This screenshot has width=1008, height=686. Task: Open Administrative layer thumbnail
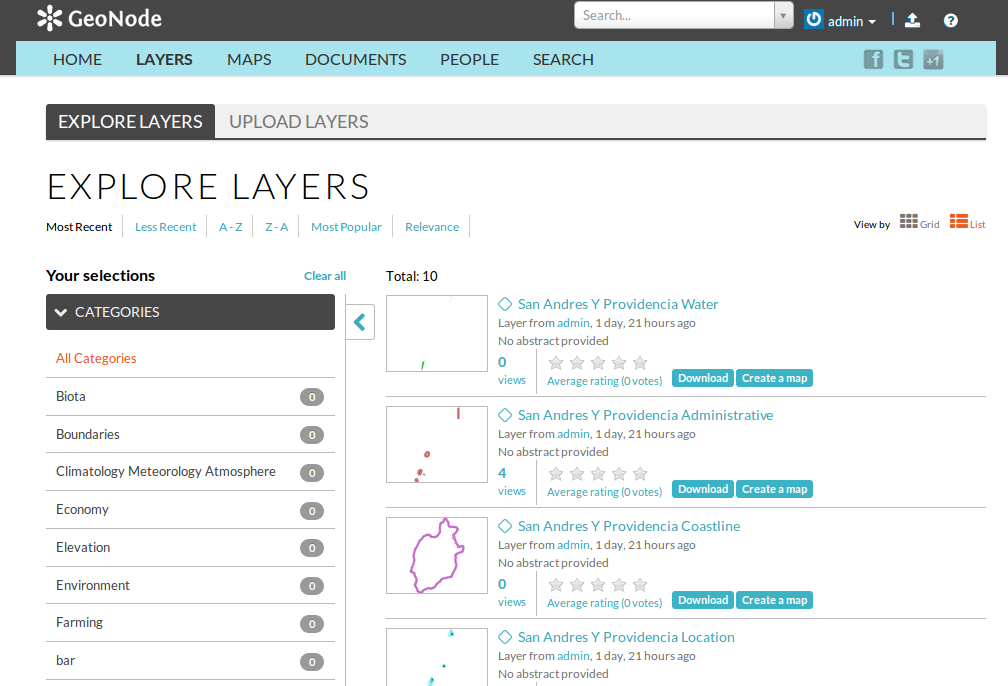(437, 444)
